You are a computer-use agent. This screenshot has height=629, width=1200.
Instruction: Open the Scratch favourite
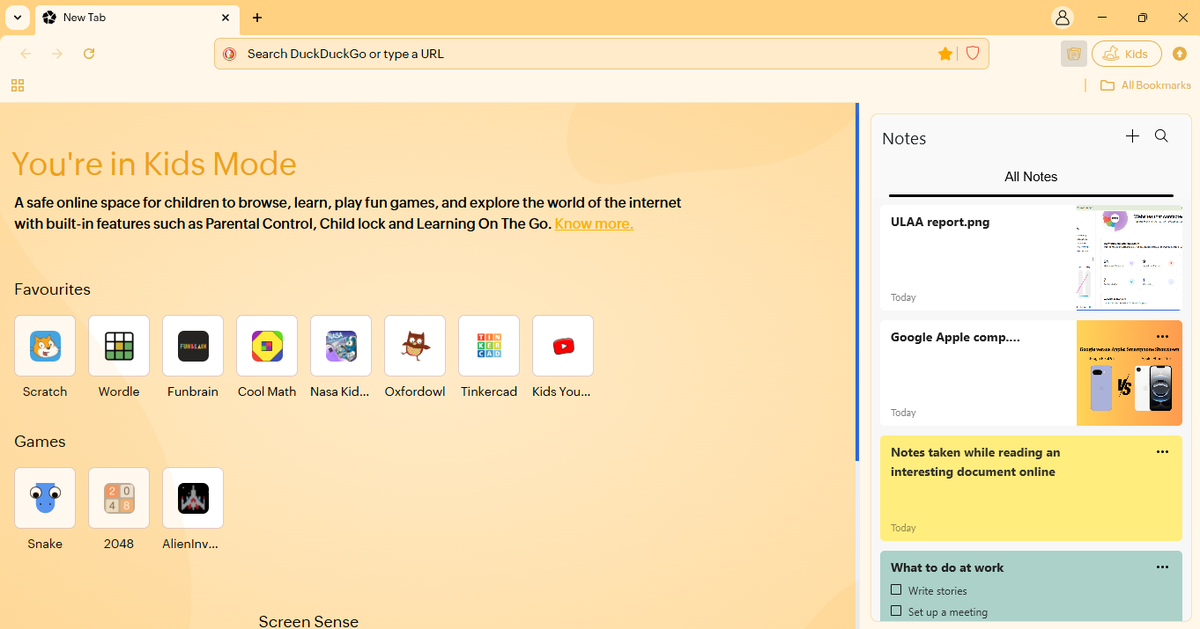tap(45, 346)
